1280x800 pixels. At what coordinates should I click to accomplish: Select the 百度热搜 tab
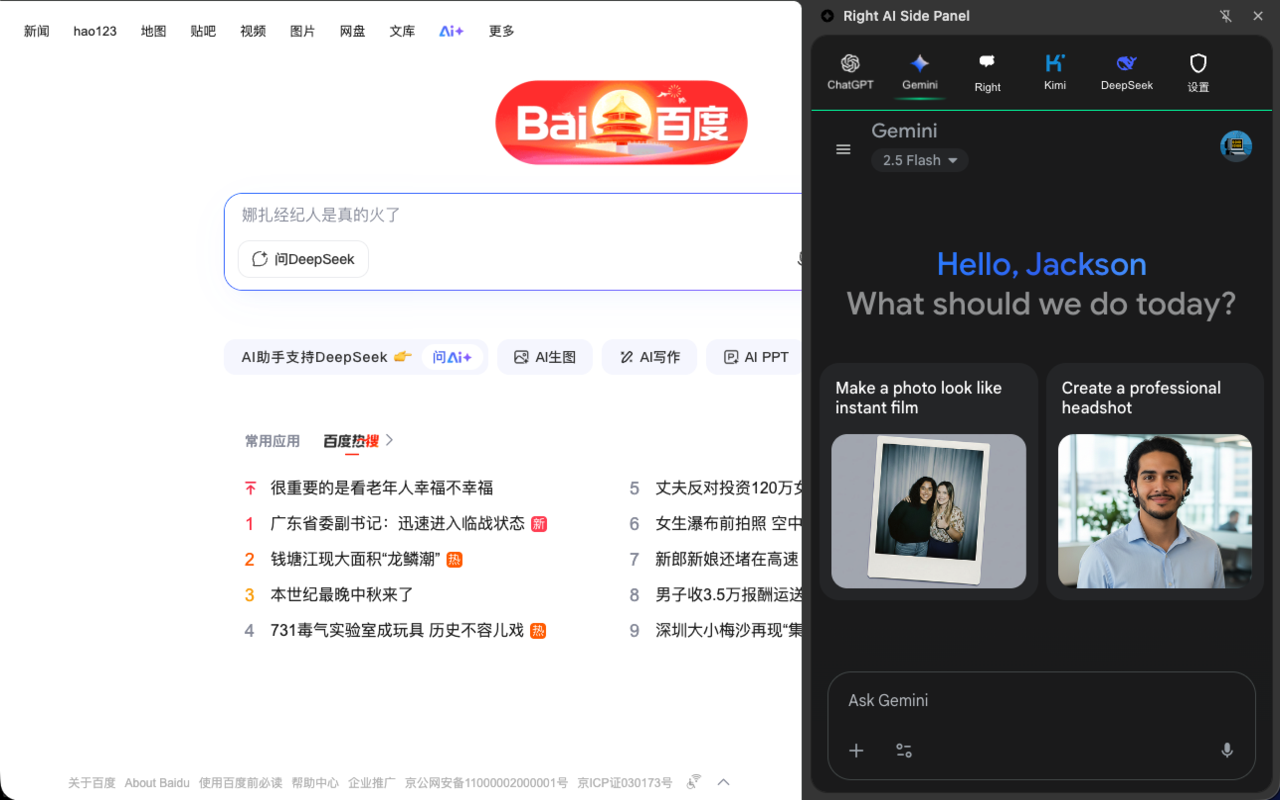[351, 441]
